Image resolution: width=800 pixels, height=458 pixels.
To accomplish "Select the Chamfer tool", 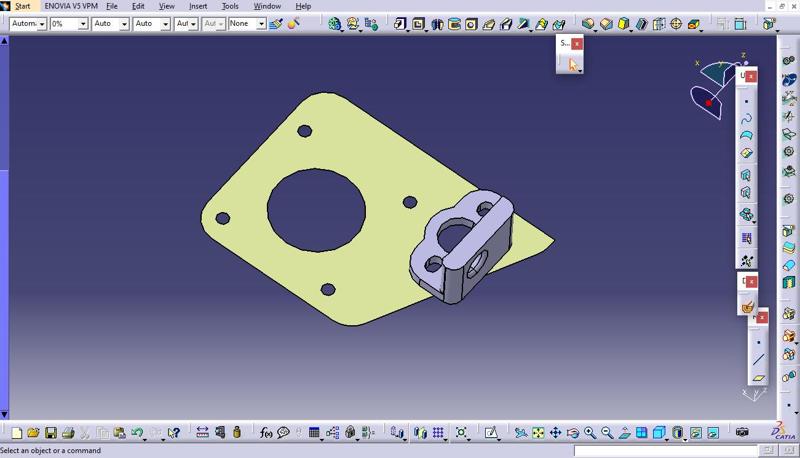I will pyautogui.click(x=606, y=24).
